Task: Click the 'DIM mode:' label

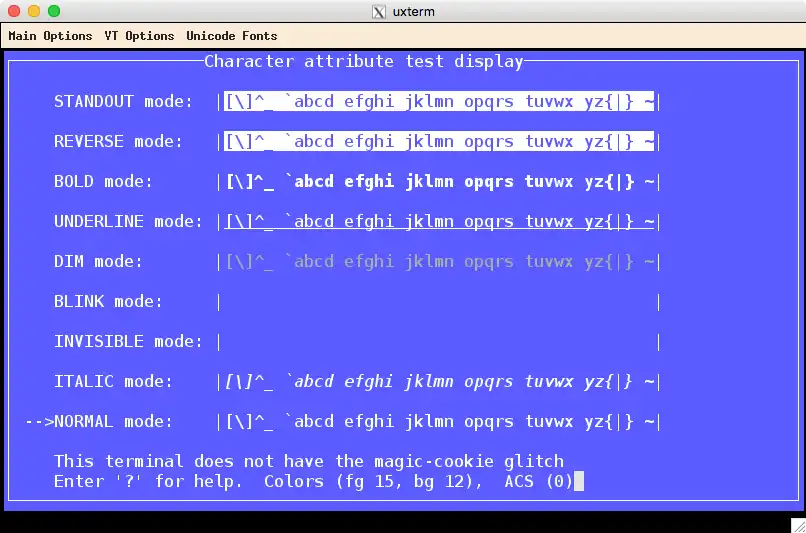Action: [98, 262]
